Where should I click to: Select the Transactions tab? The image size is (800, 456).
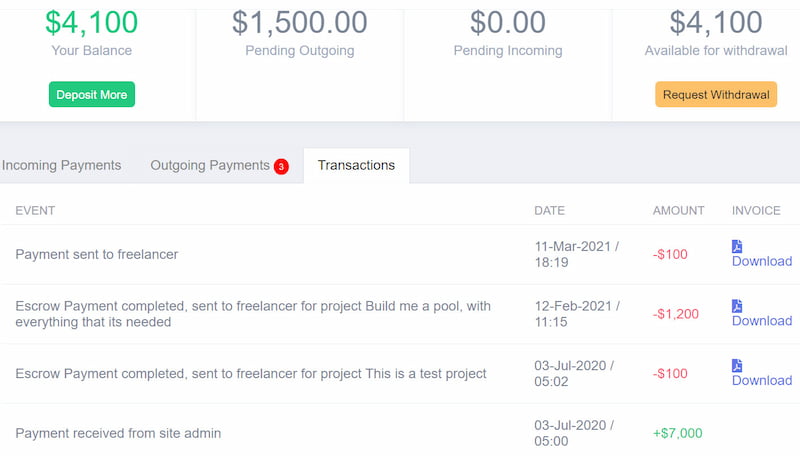(356, 165)
